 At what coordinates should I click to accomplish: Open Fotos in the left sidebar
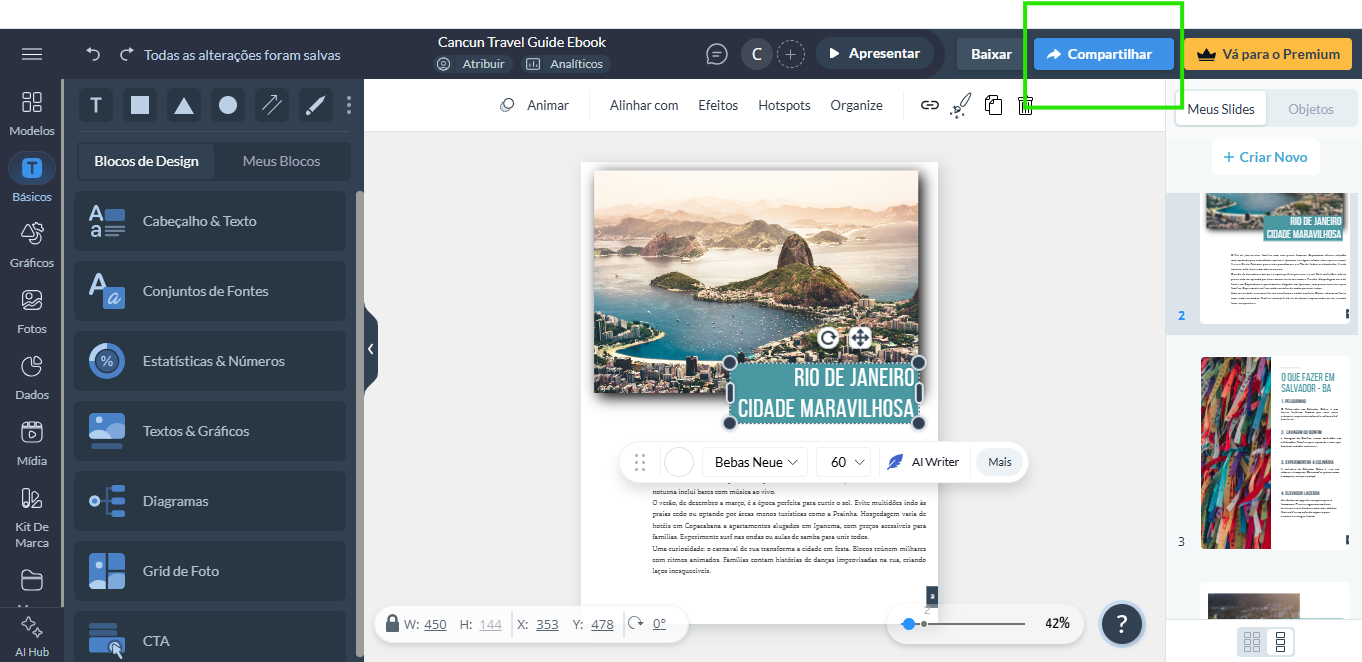[32, 311]
